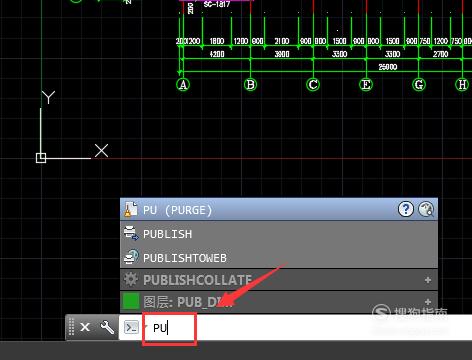This screenshot has width=472, height=360.
Task: Close the command line panel
Action: (85, 327)
